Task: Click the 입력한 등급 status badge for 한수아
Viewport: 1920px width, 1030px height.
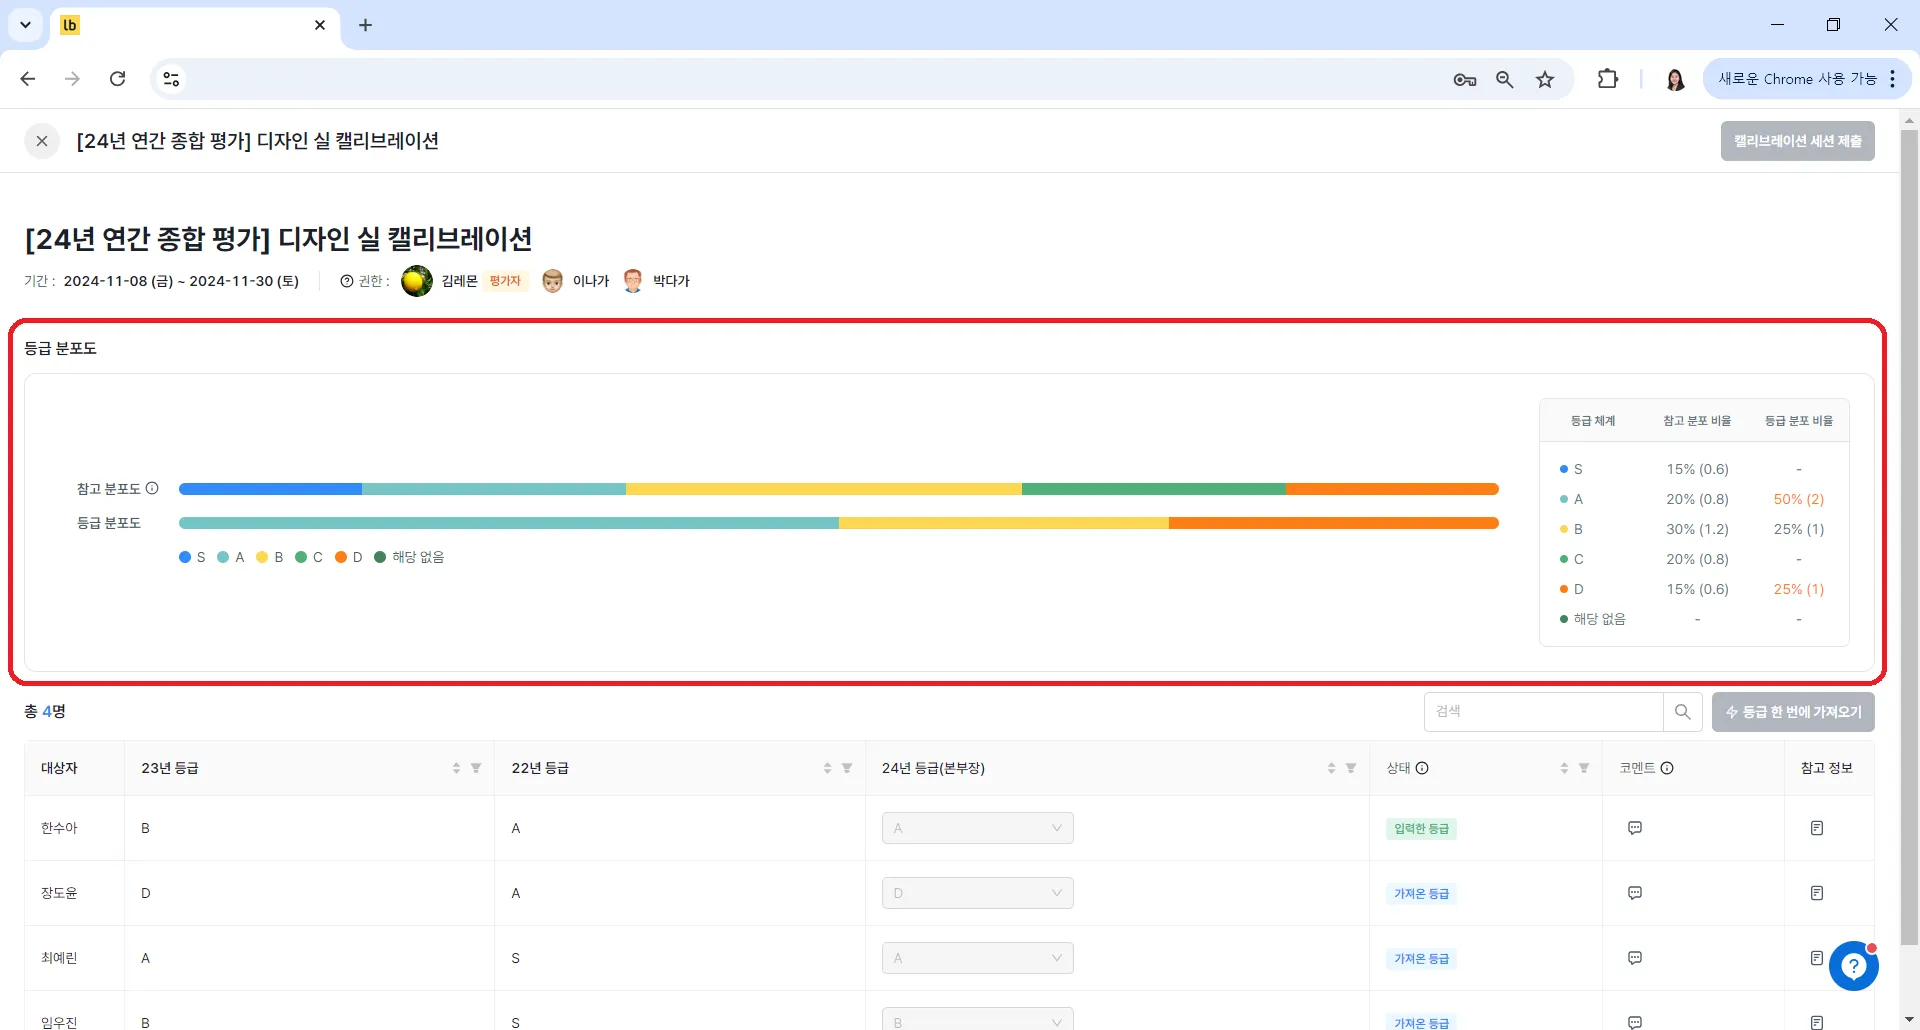Action: [1421, 829]
